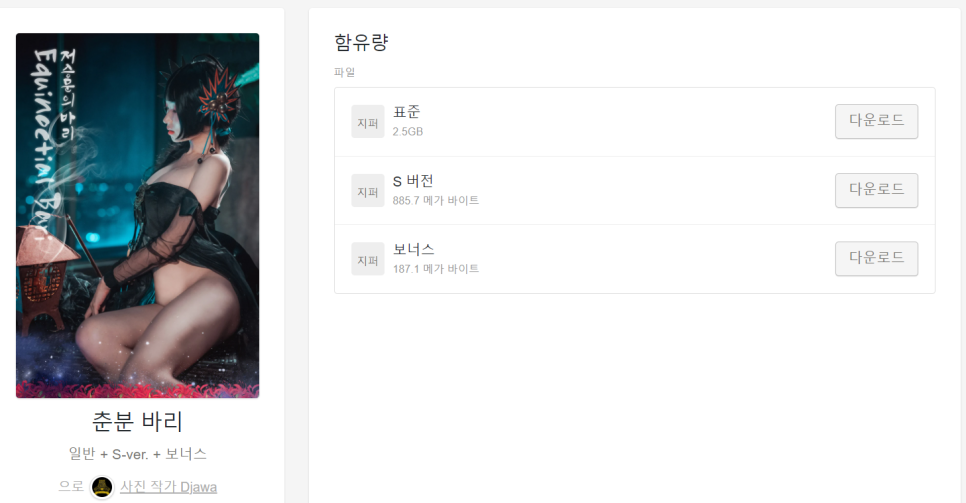Click the 춘분 바리 product title

tap(137, 422)
